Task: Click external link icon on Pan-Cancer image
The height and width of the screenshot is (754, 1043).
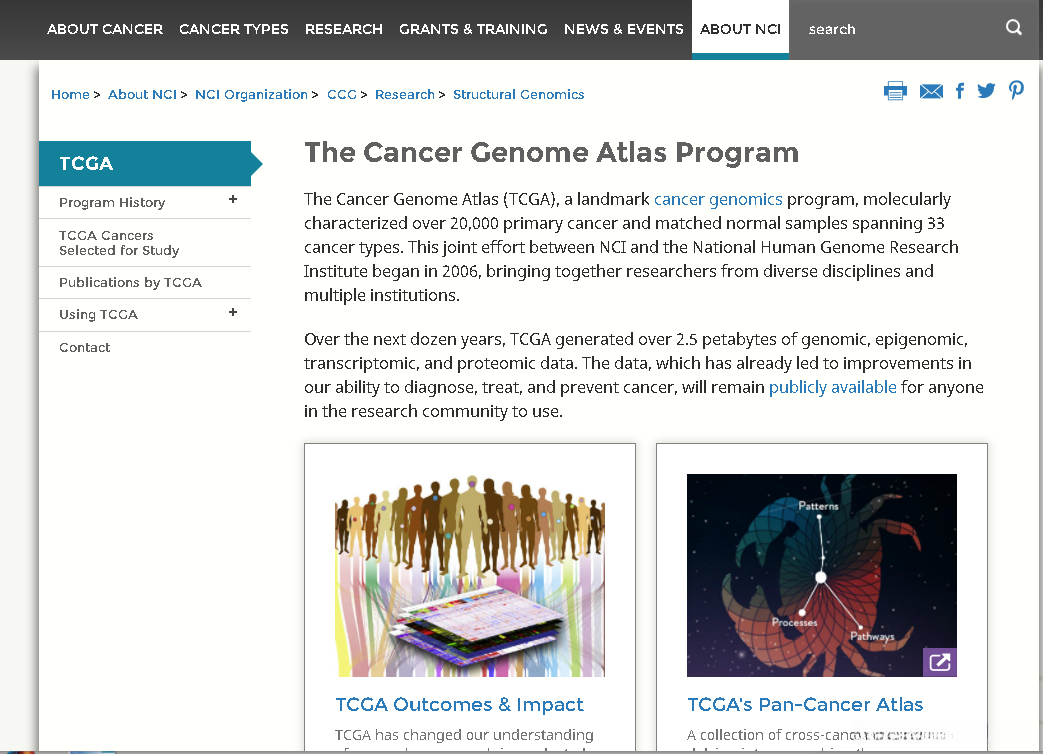Action: (940, 662)
